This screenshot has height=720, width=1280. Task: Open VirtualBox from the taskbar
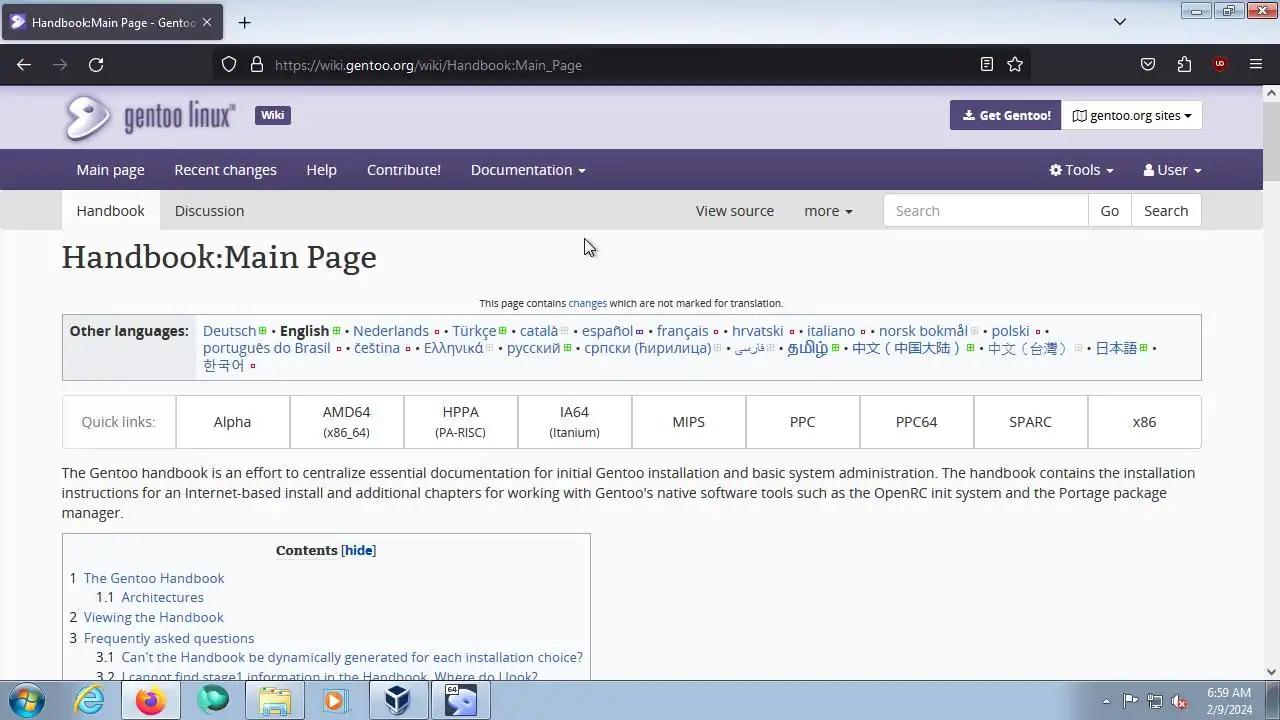point(398,701)
